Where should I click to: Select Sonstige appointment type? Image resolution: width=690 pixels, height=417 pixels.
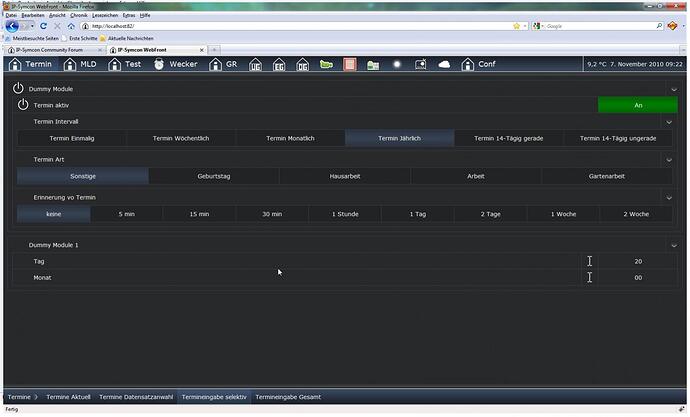click(x=83, y=176)
